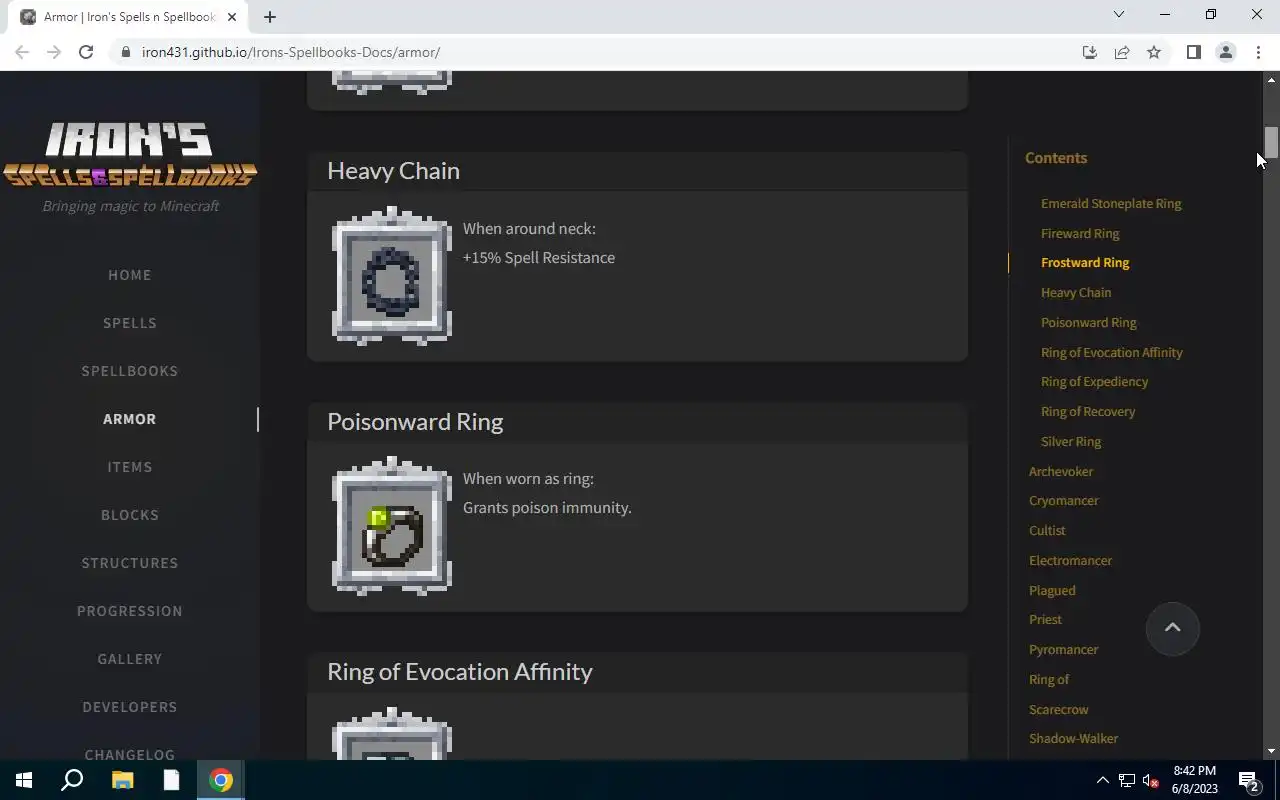Bookmark this page with the star icon

(1154, 52)
